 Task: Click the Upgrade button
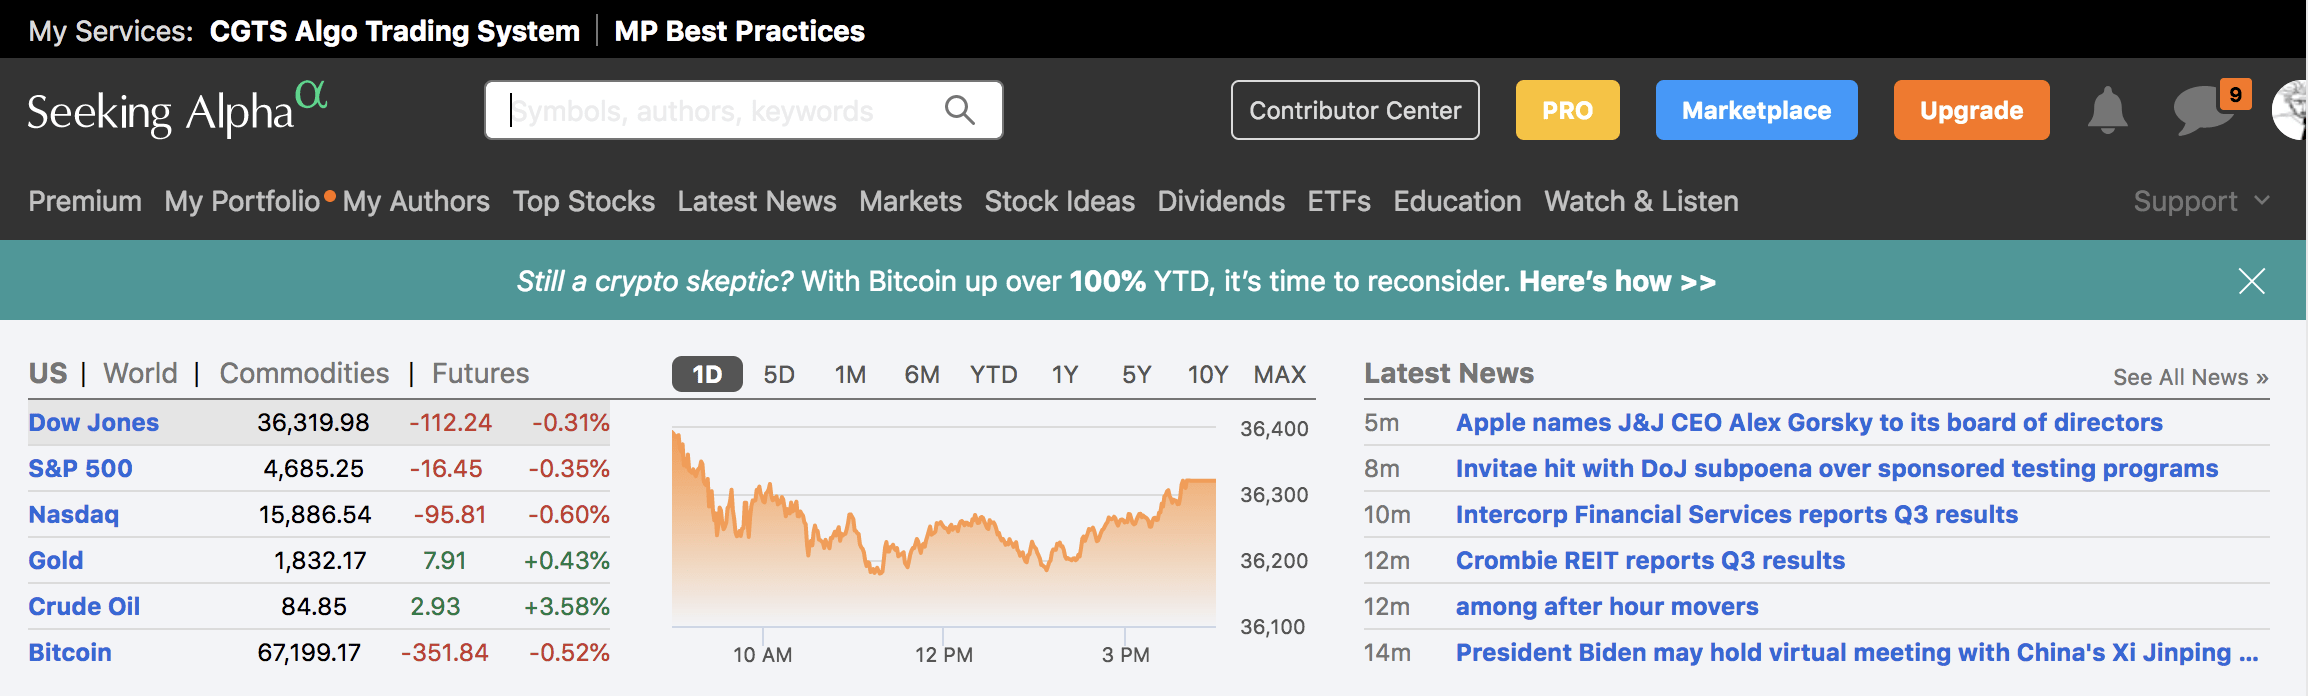[x=1971, y=110]
